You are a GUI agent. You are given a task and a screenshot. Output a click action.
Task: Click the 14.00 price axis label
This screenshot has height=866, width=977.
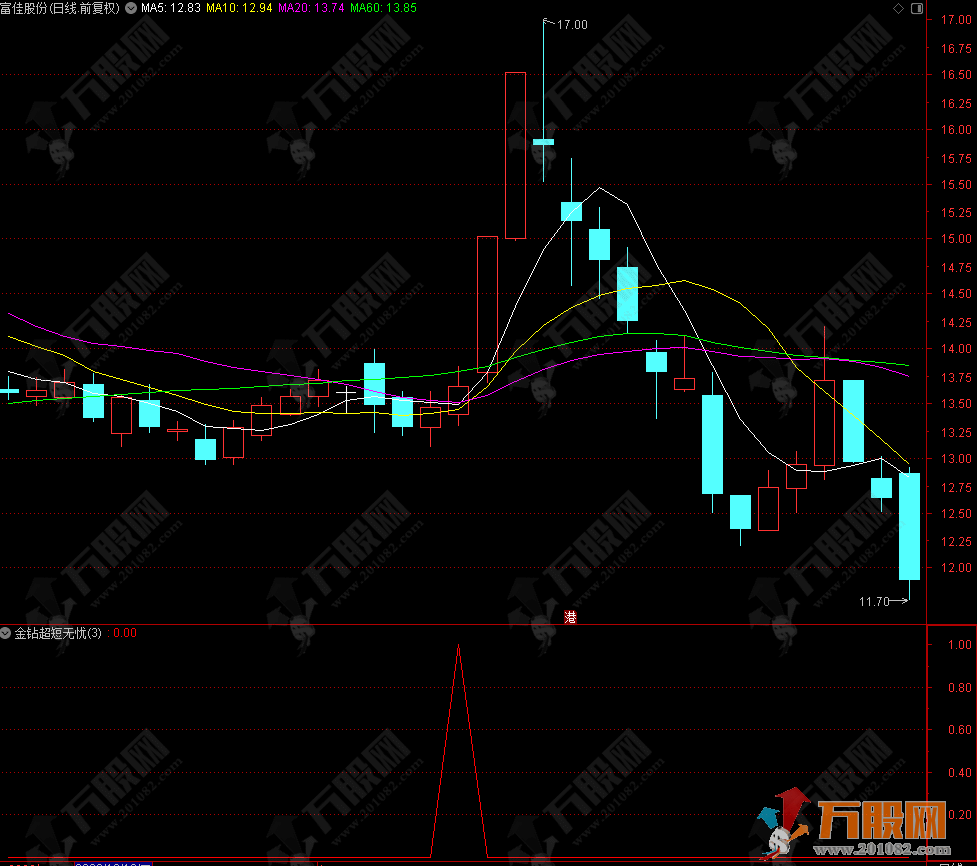pos(953,349)
